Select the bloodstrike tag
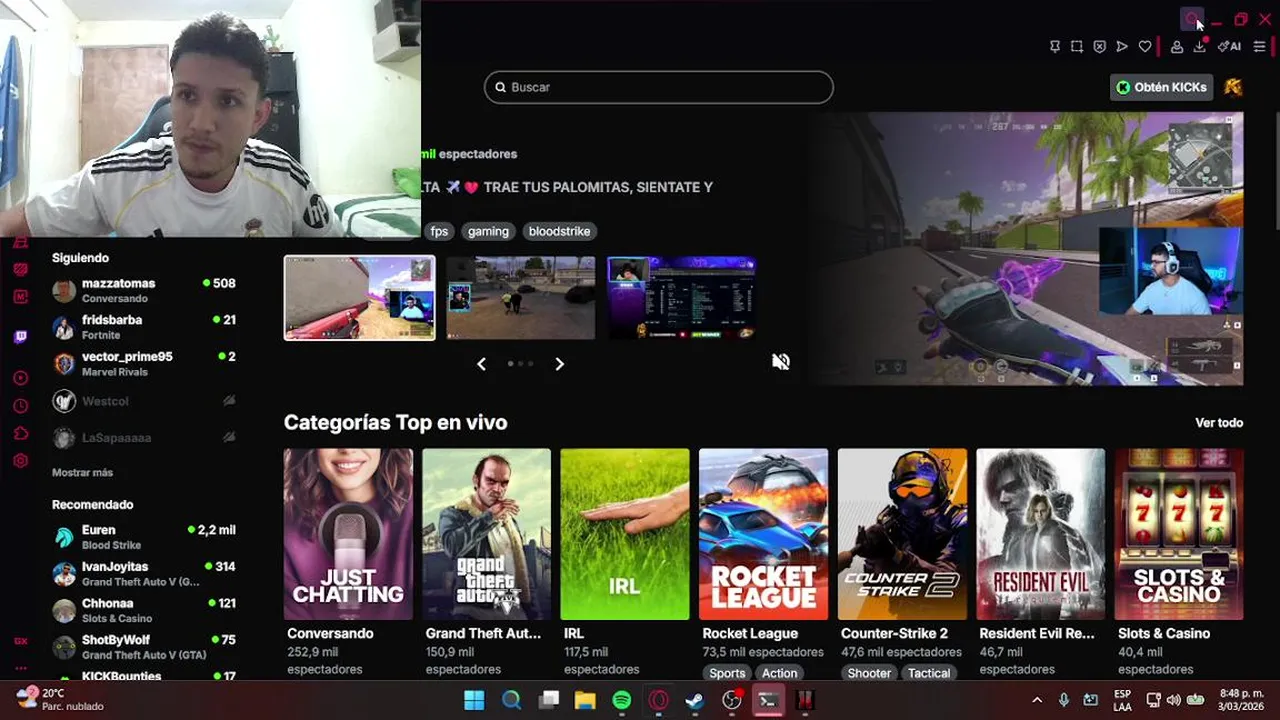The width and height of the screenshot is (1280, 720). tap(559, 231)
